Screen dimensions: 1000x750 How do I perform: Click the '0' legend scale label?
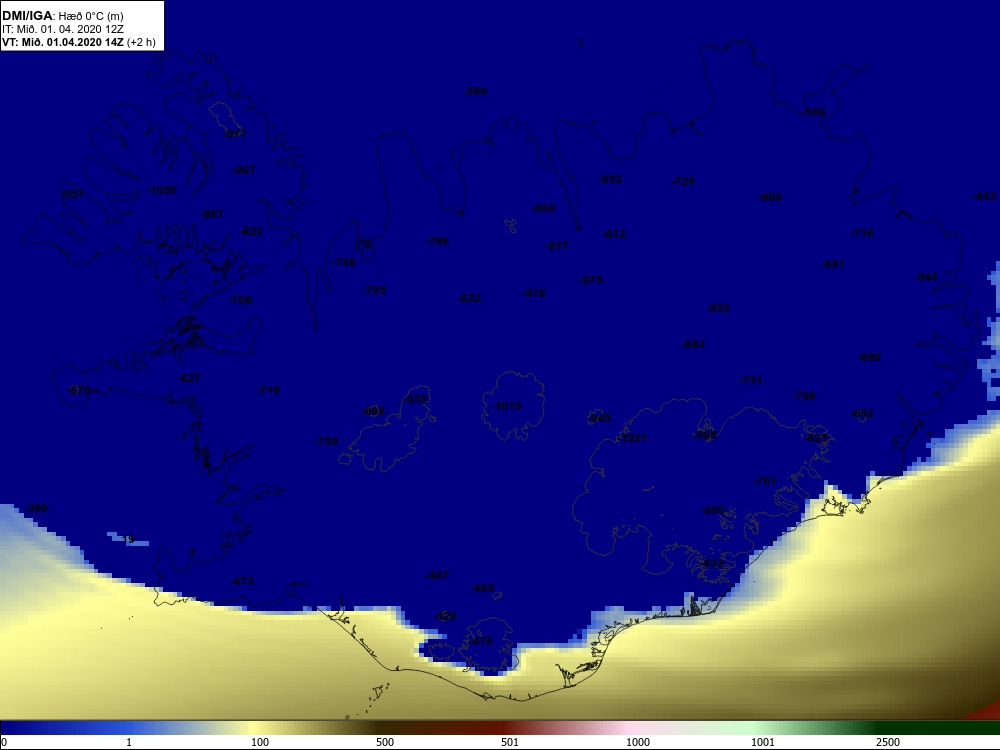[4, 742]
